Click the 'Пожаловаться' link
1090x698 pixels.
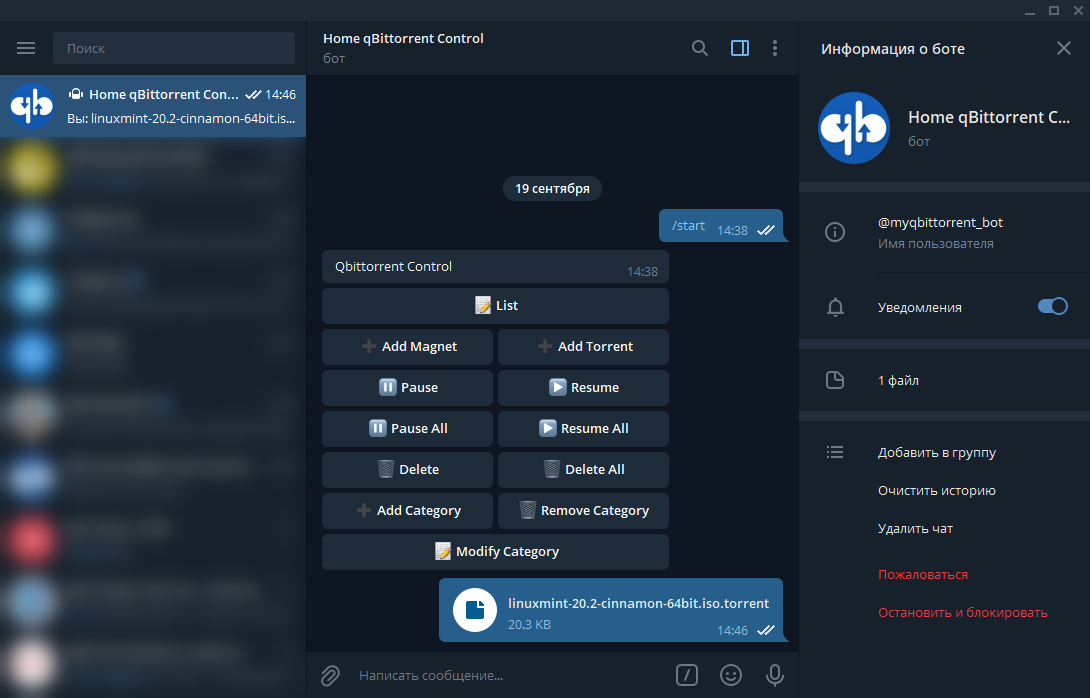922,574
